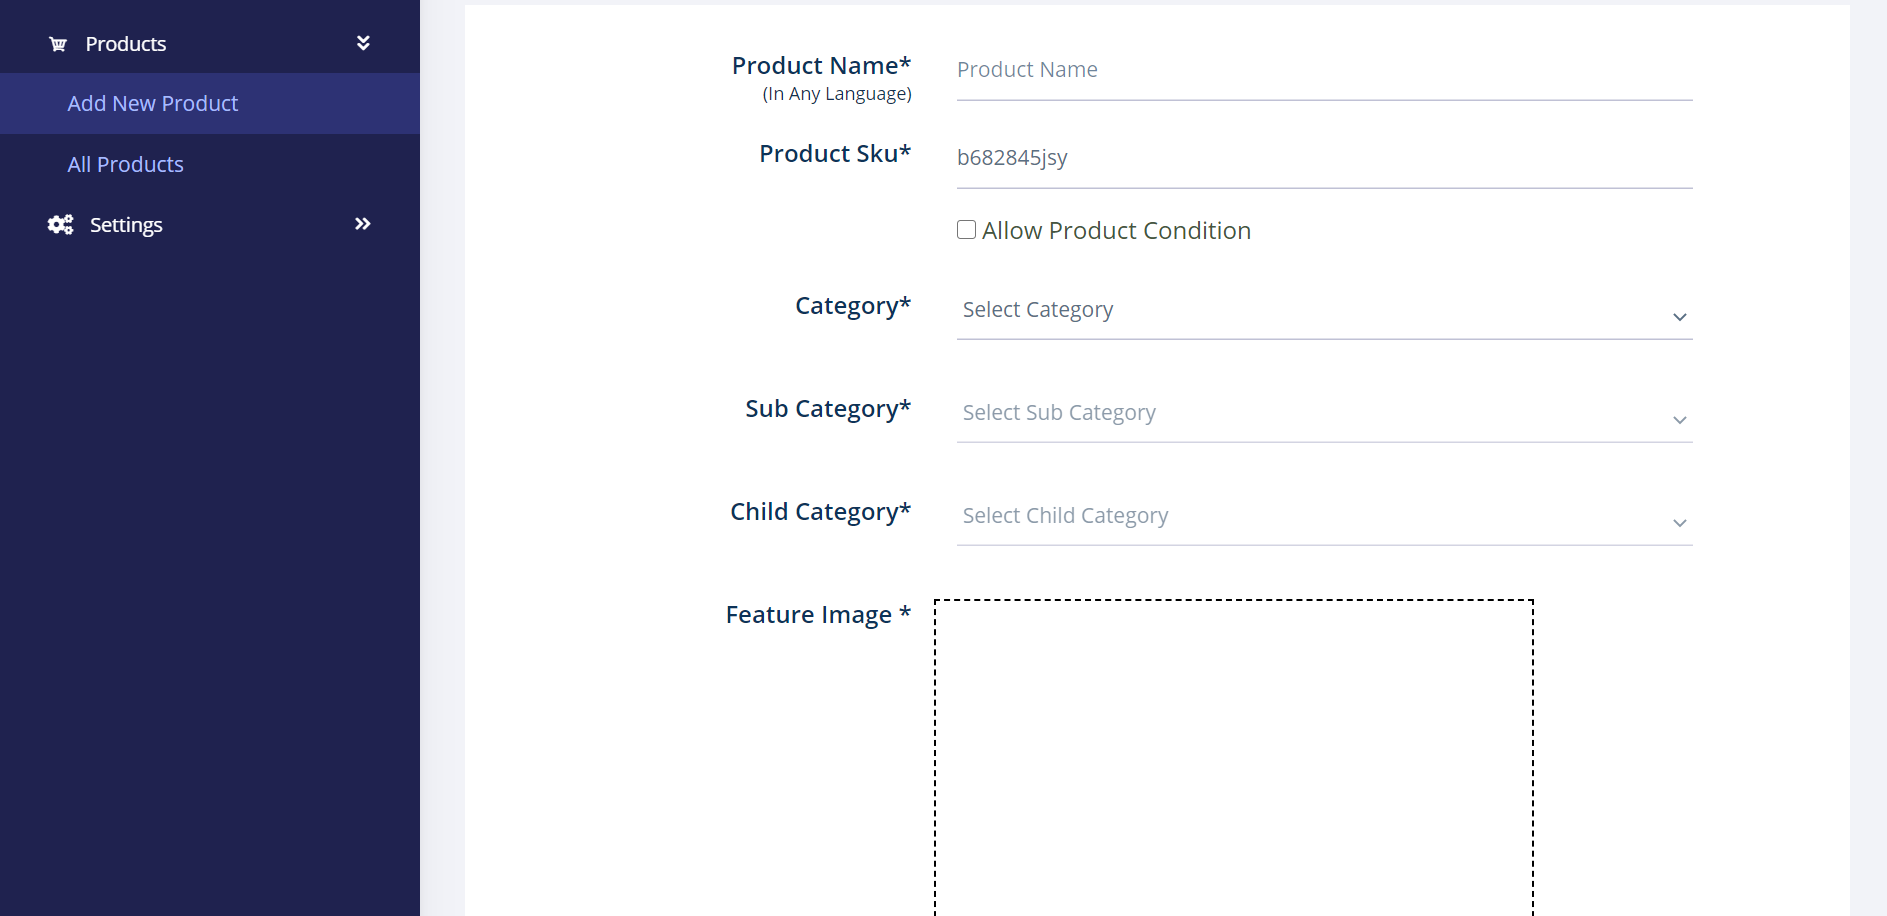Expand Settings menu via double arrow

coord(363,224)
